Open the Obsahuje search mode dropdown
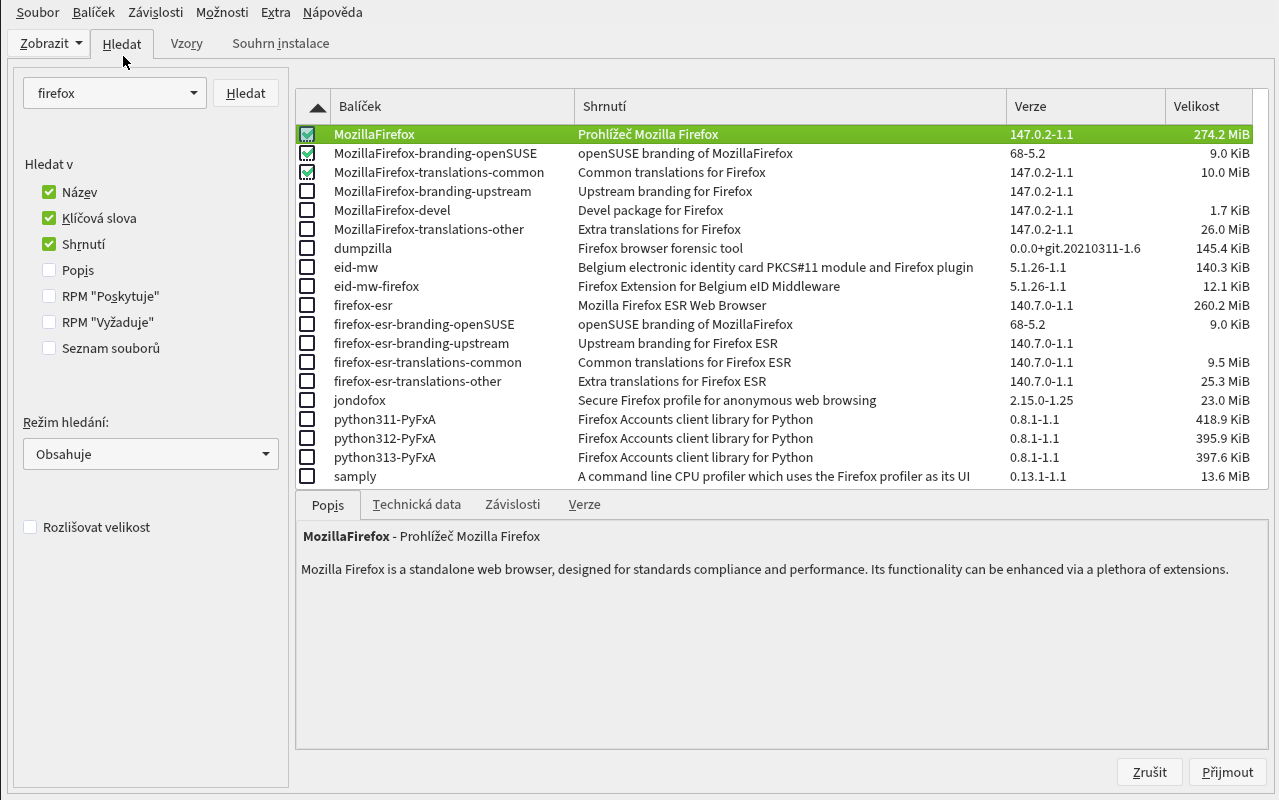Viewport: 1279px width, 800px height. click(151, 454)
